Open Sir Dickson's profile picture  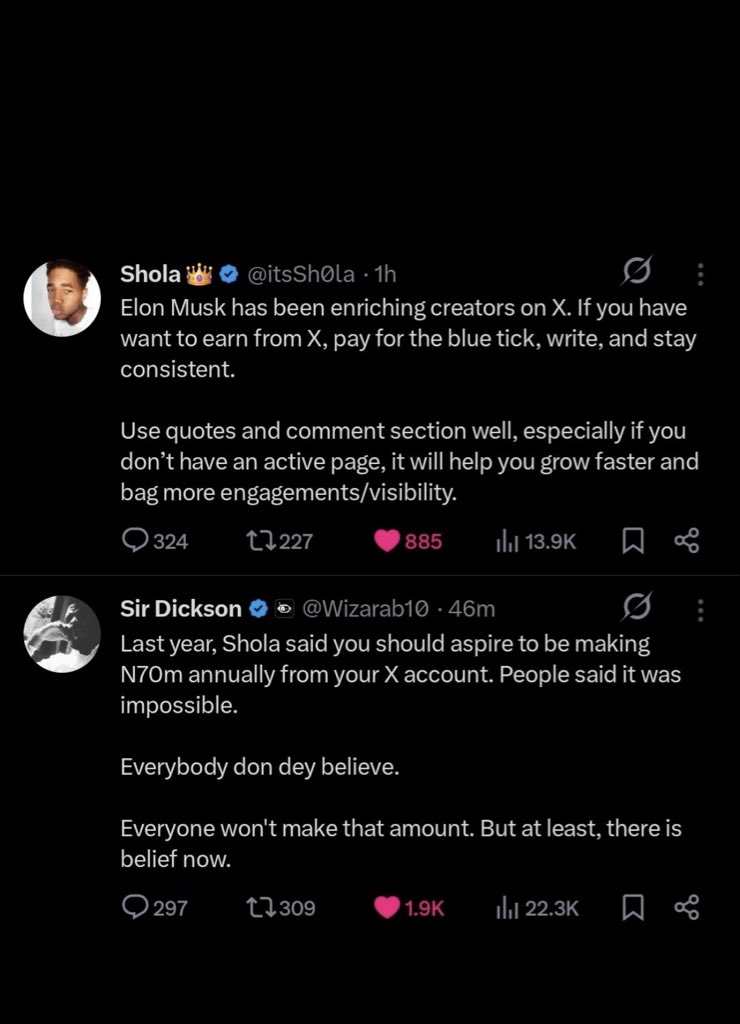[x=62, y=635]
